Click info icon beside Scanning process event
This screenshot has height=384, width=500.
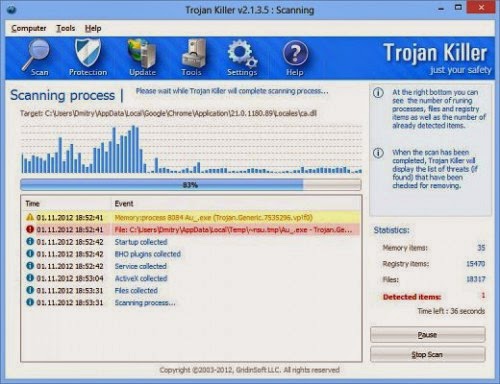tap(30, 302)
